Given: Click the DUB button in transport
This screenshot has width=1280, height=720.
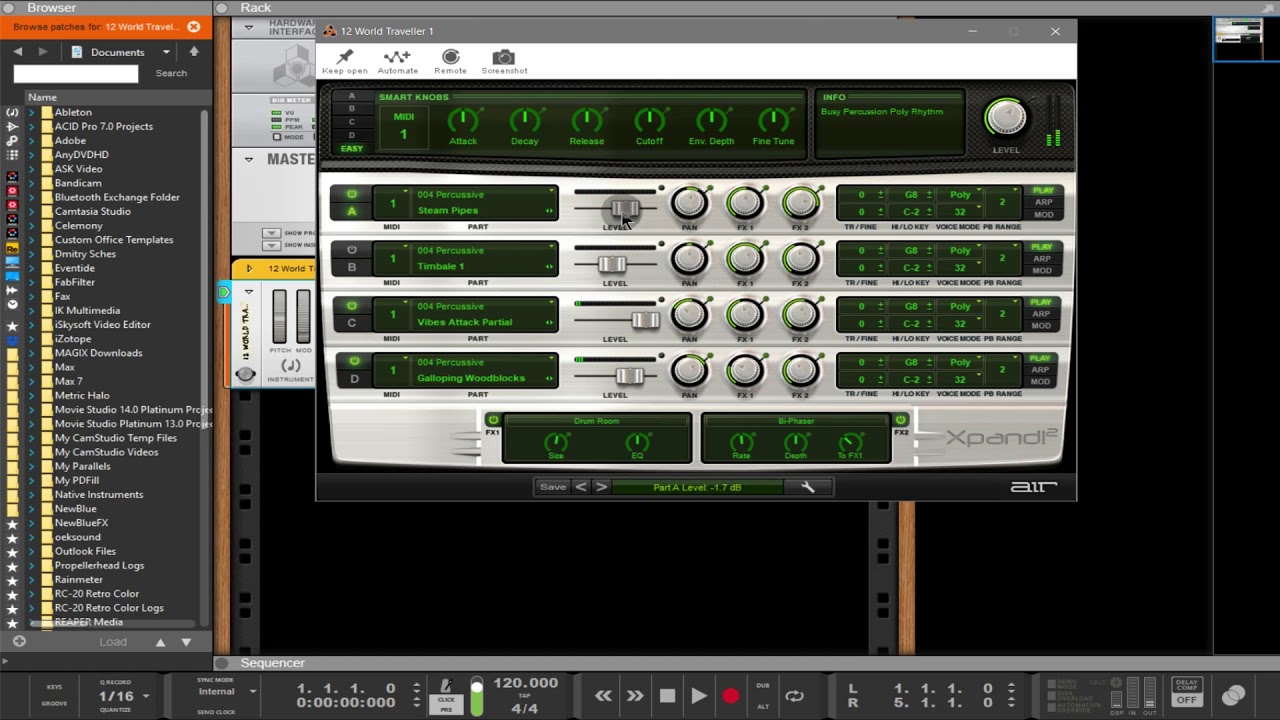Looking at the screenshot, I should pyautogui.click(x=763, y=686).
